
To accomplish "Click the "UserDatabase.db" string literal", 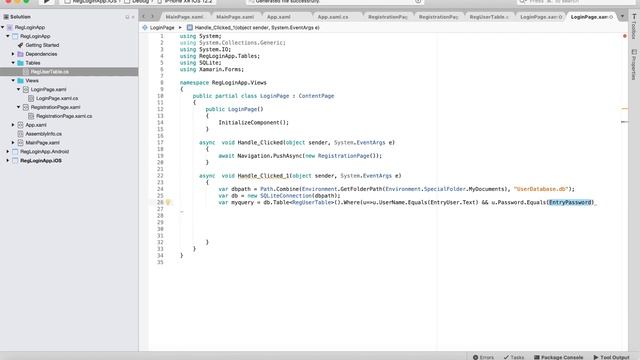I will click(x=541, y=189).
